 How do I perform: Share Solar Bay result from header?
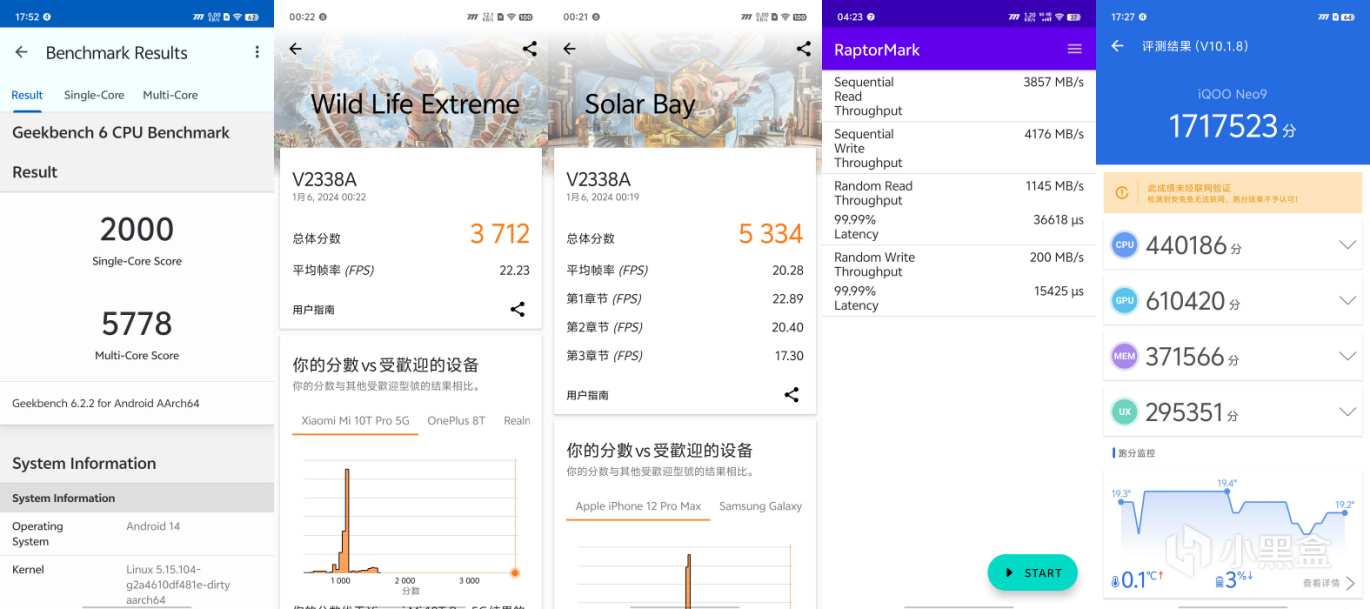(804, 48)
